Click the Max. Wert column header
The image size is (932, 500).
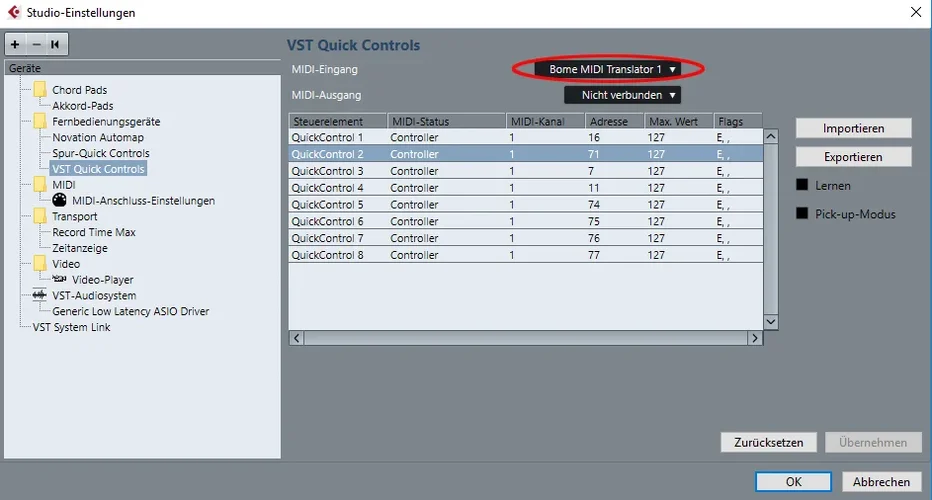pyautogui.click(x=679, y=121)
